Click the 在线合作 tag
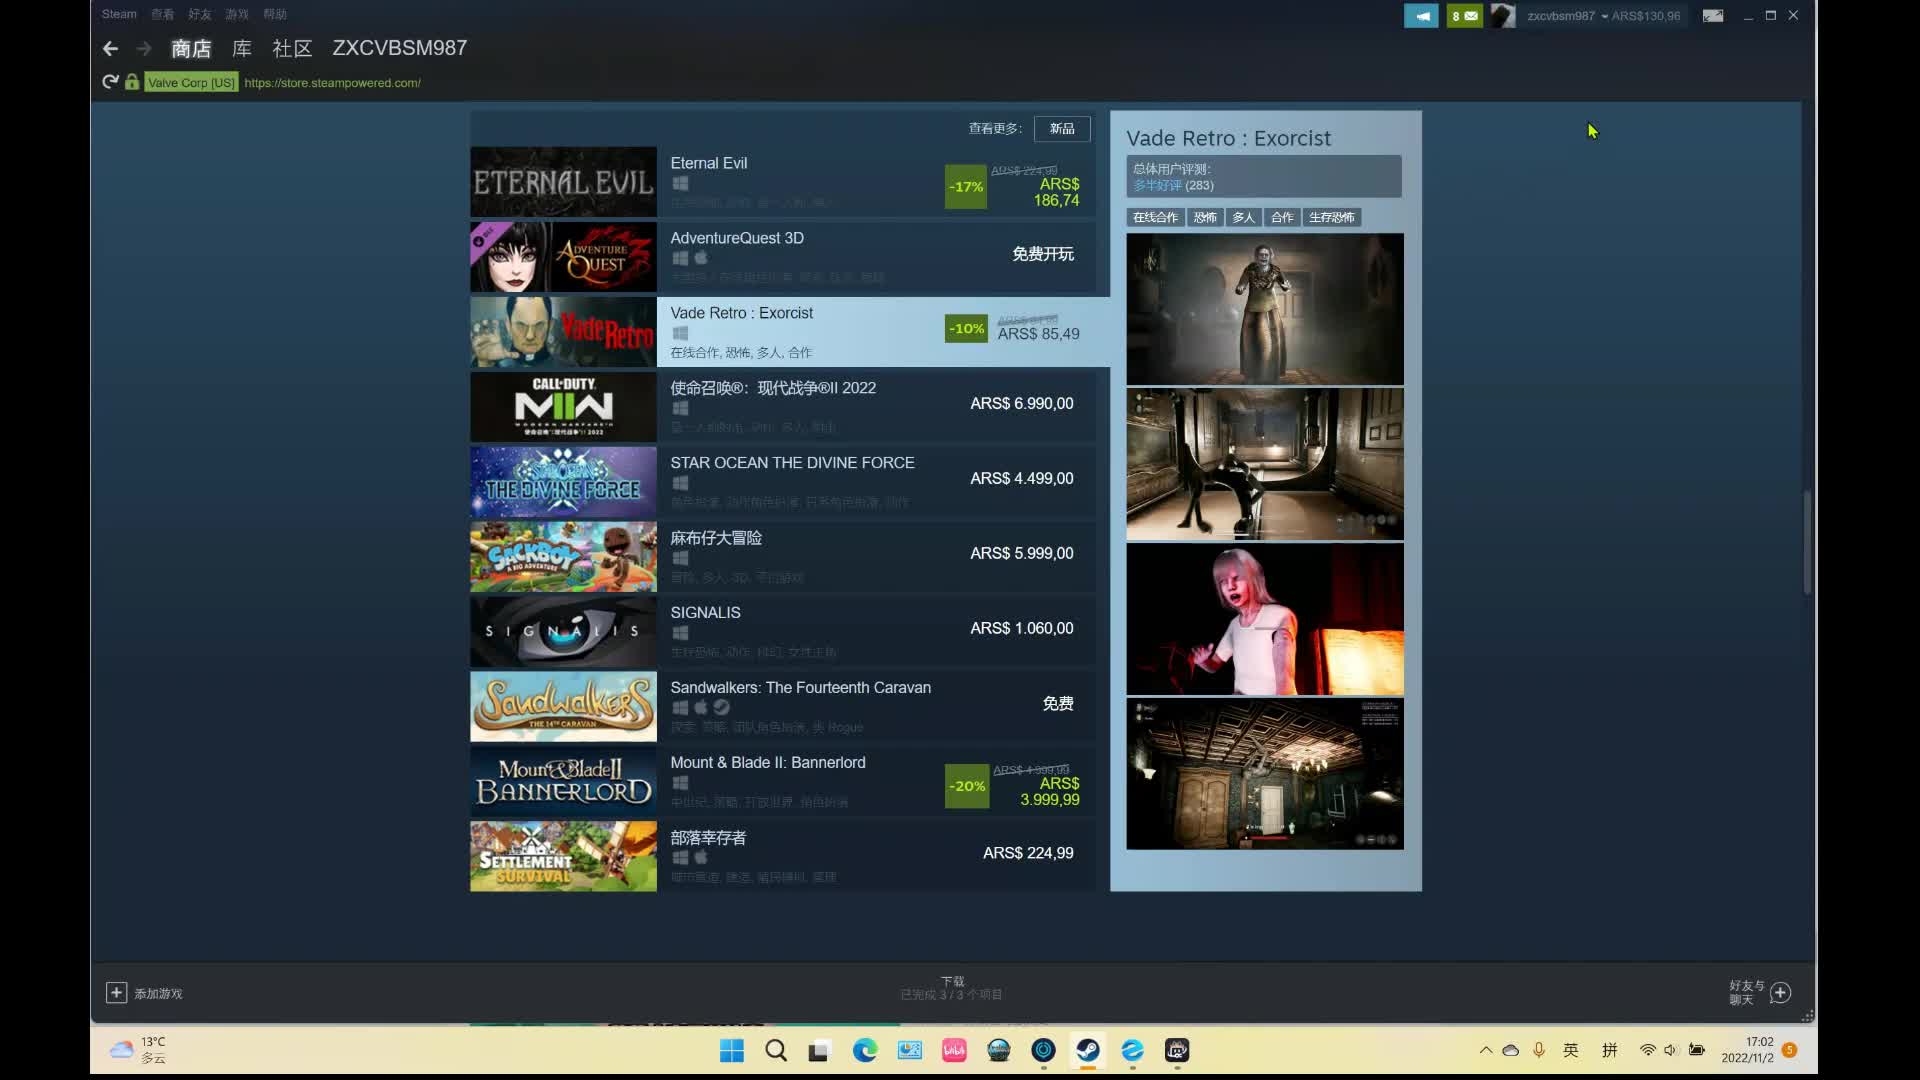Viewport: 1920px width, 1080px height. (1155, 217)
